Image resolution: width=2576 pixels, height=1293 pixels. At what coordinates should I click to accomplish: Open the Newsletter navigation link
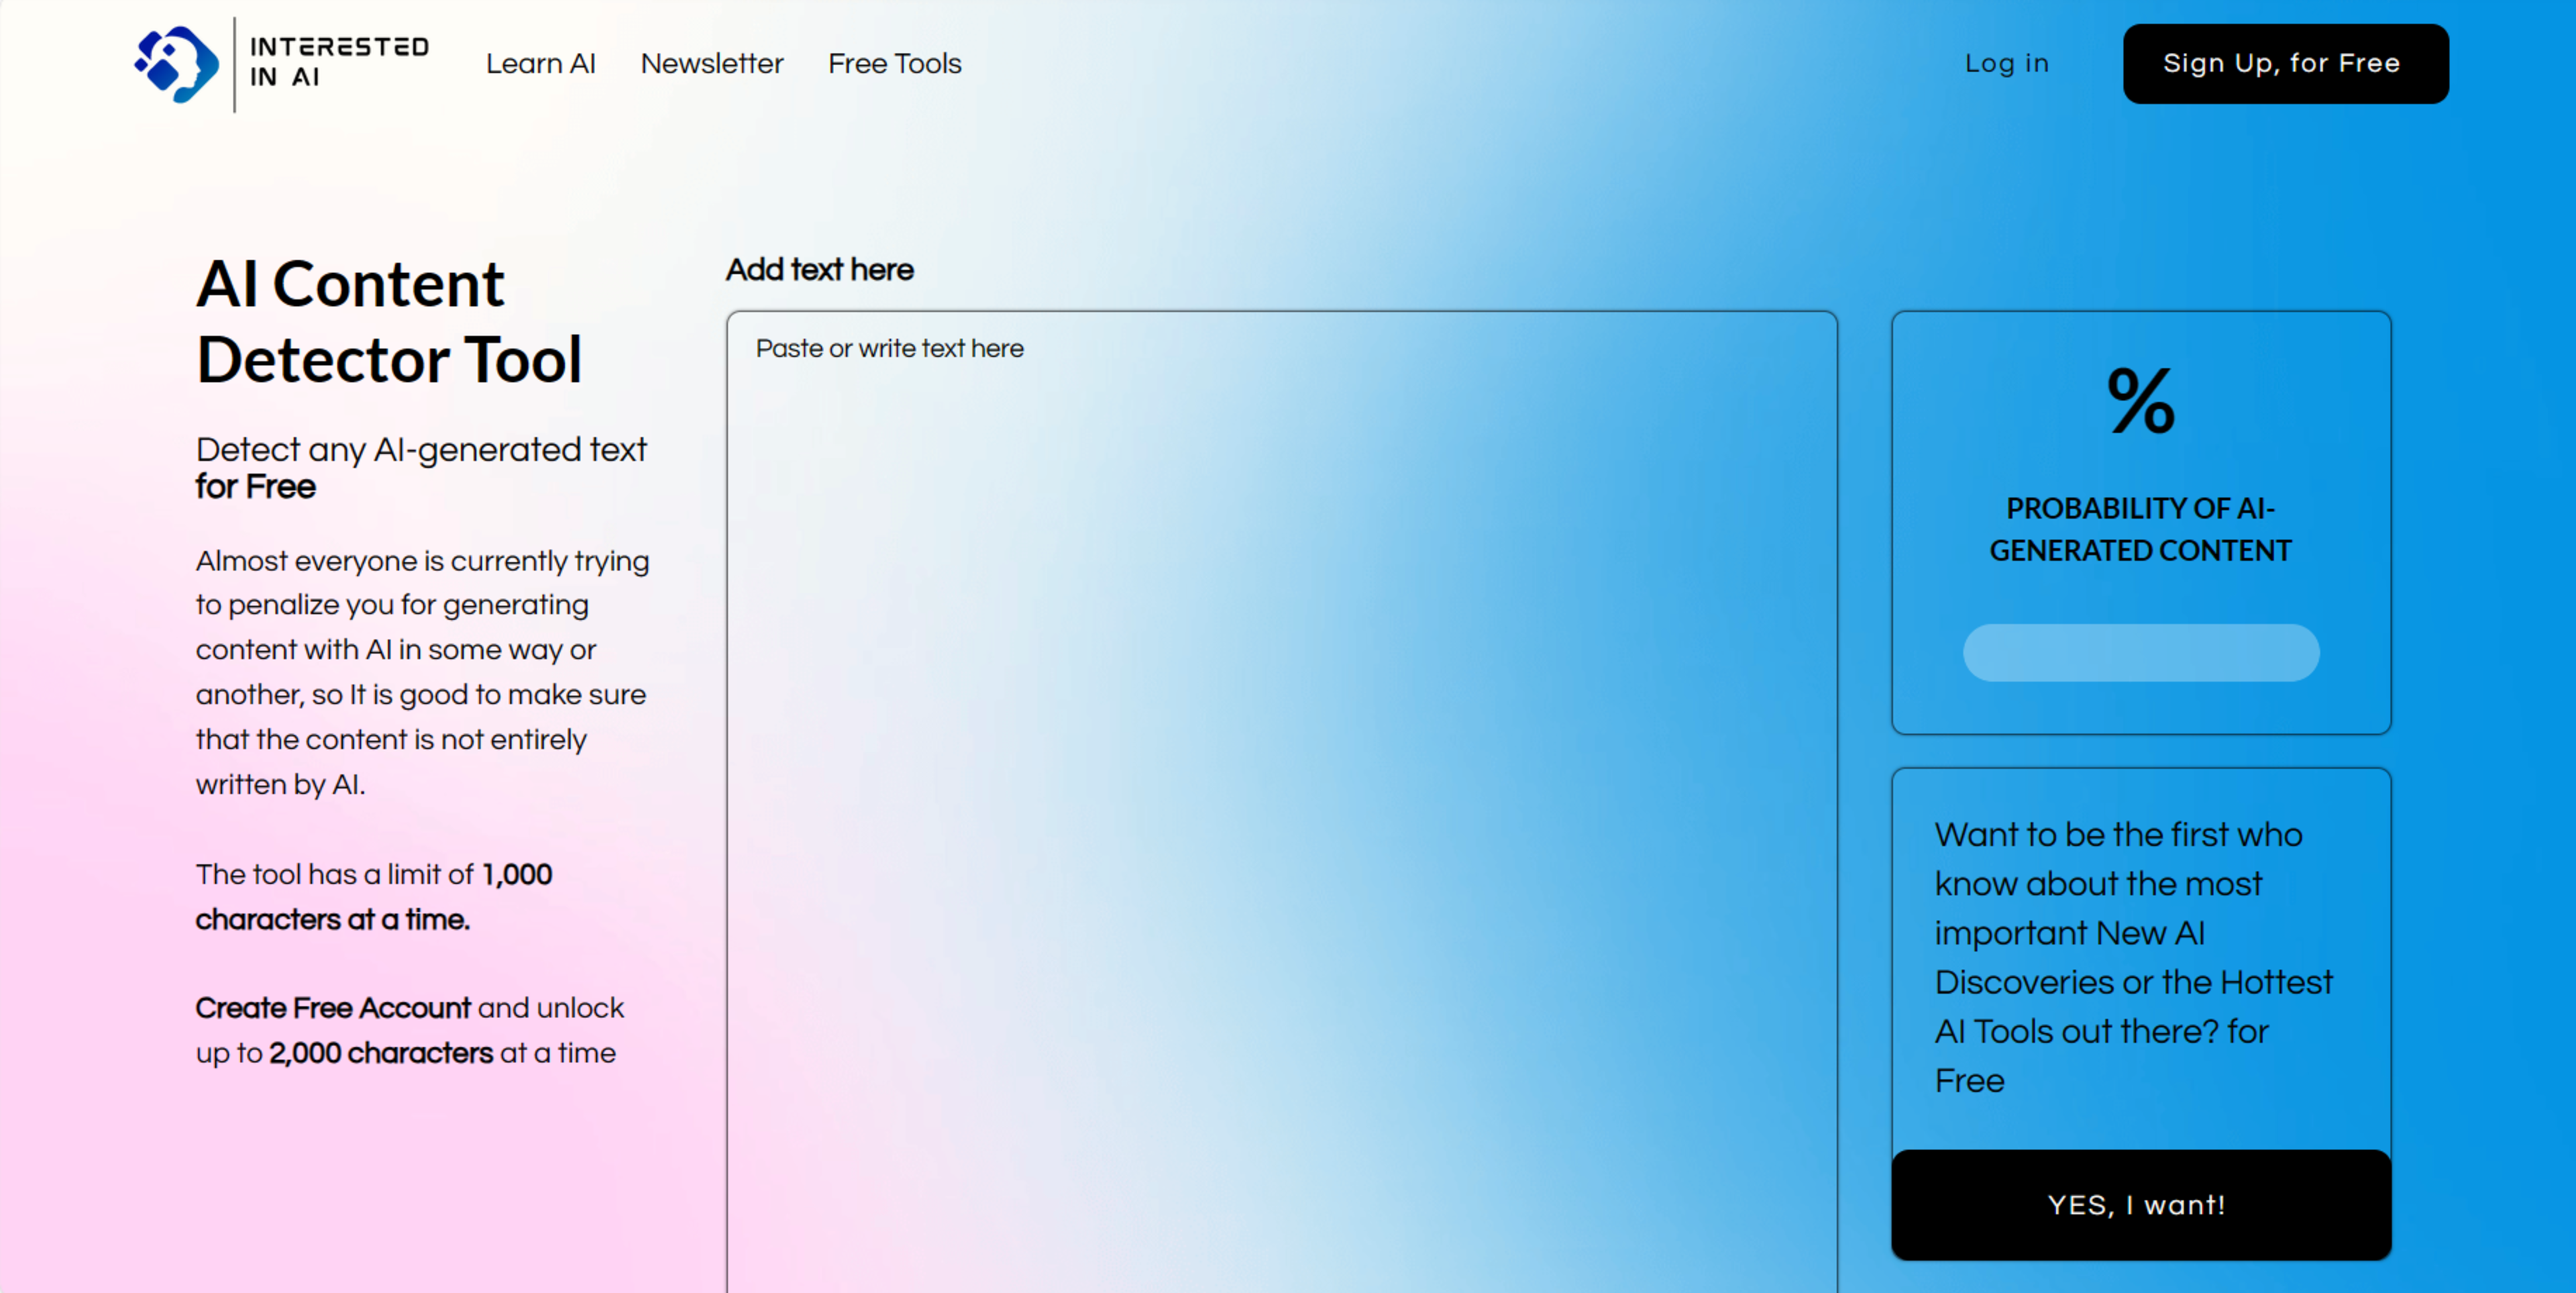(x=711, y=64)
